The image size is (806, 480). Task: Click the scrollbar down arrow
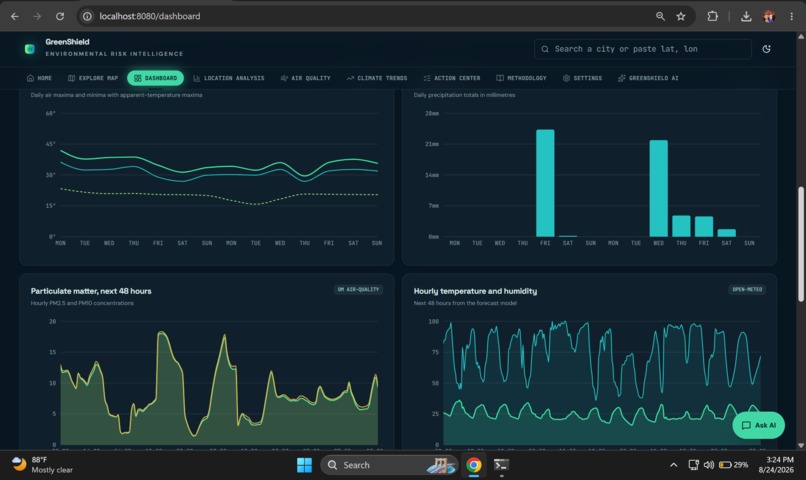[800, 445]
